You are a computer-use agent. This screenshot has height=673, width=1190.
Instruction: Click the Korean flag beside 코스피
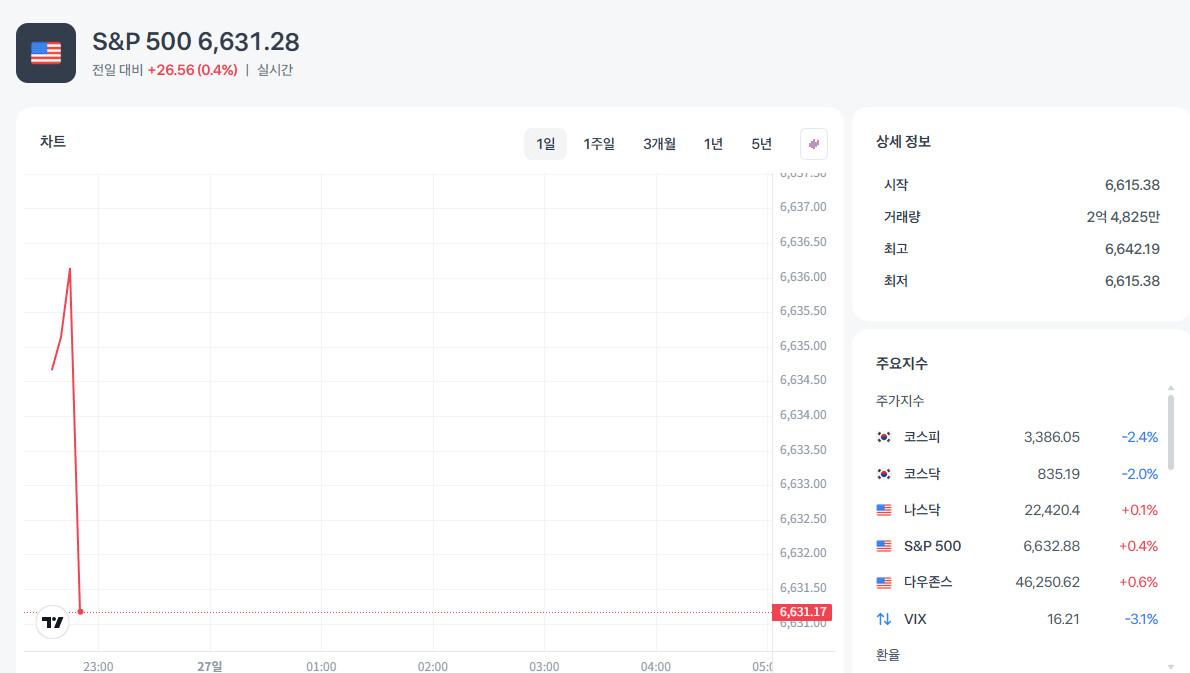884,437
